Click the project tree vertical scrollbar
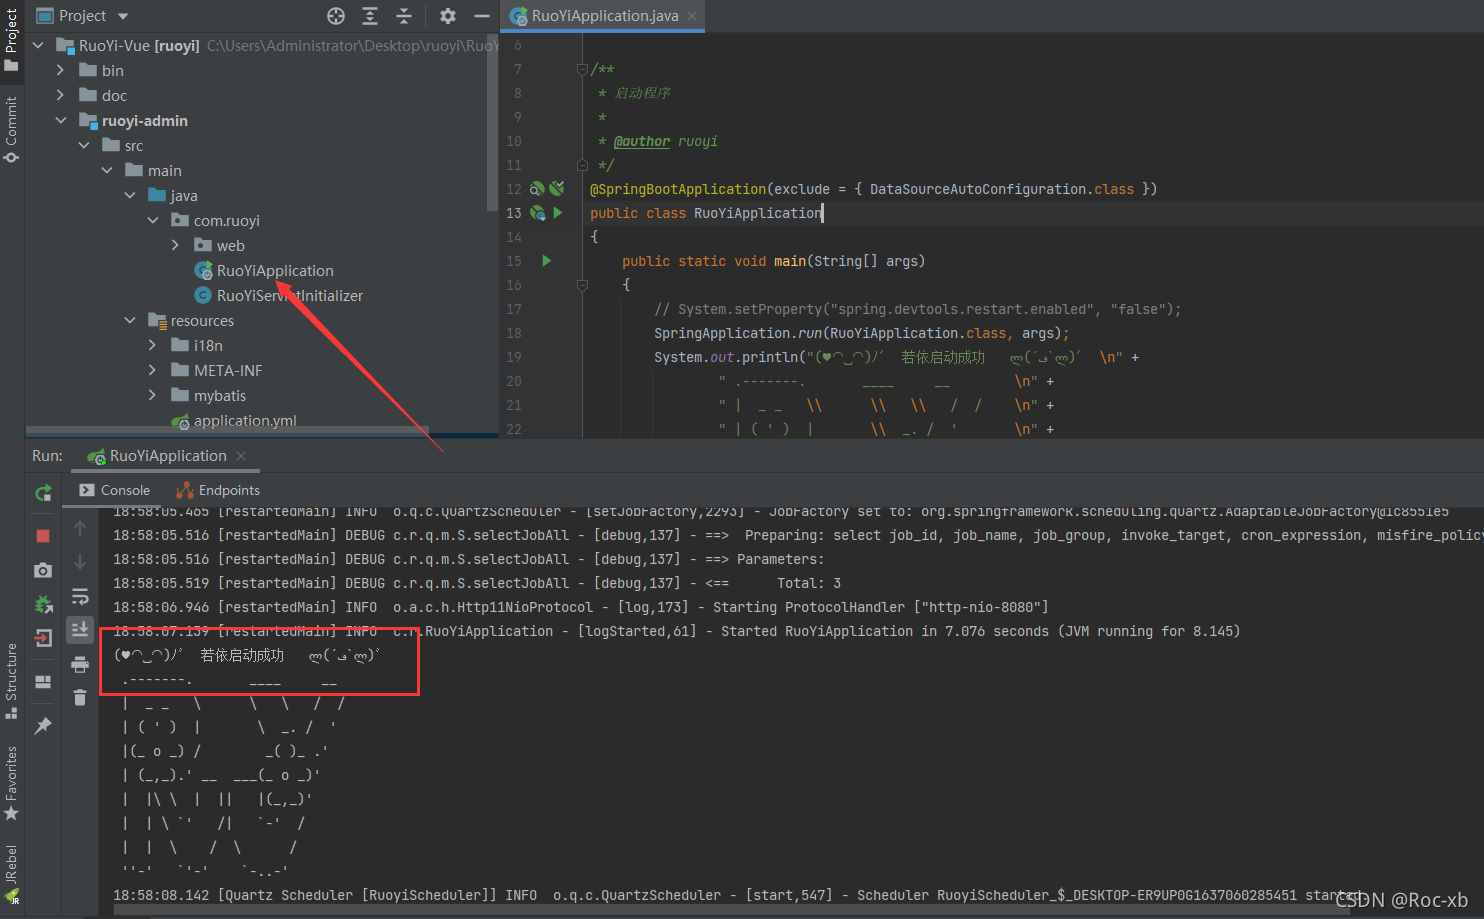The height and width of the screenshot is (919, 1484). point(492,120)
